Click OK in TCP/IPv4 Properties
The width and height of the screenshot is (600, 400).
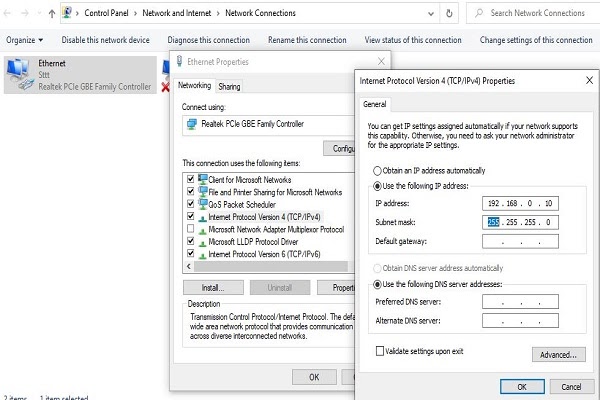pos(522,387)
